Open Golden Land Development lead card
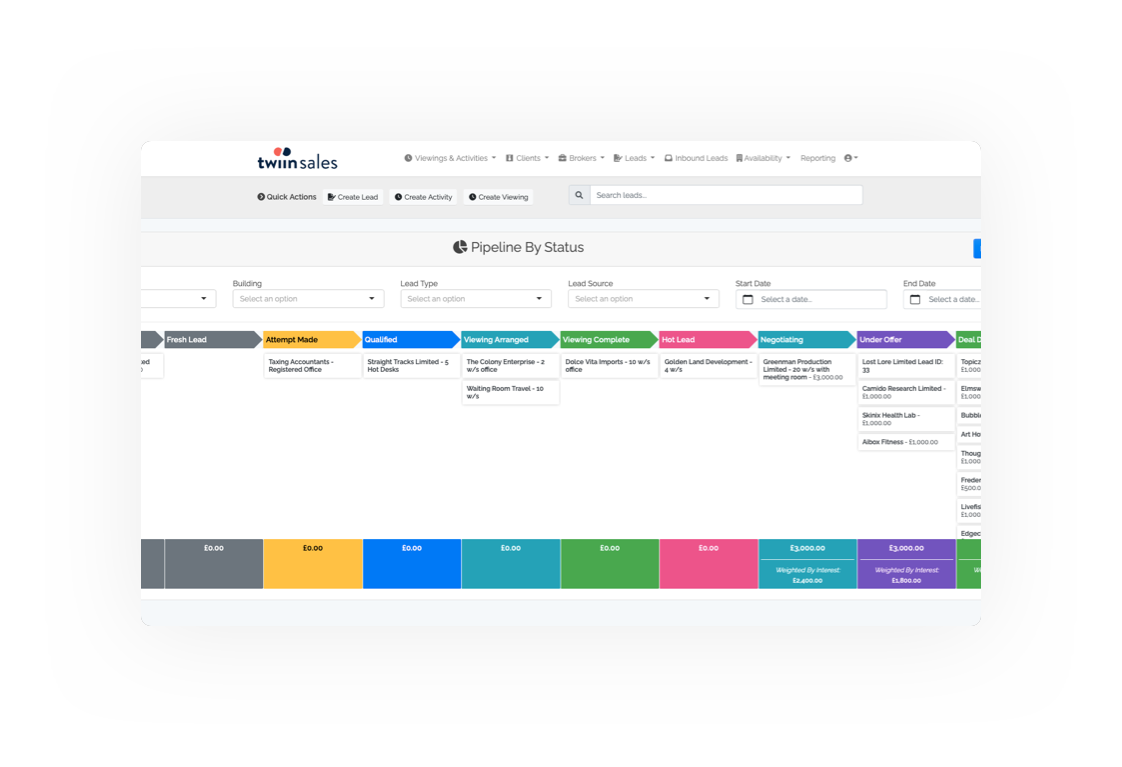The height and width of the screenshot is (767, 1122). [x=708, y=366]
